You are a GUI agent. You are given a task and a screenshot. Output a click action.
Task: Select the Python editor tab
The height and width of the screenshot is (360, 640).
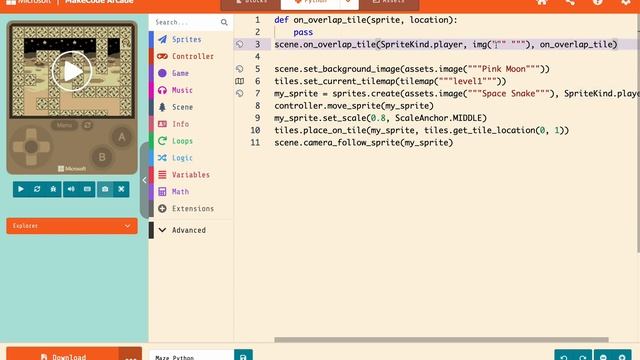coord(310,3)
